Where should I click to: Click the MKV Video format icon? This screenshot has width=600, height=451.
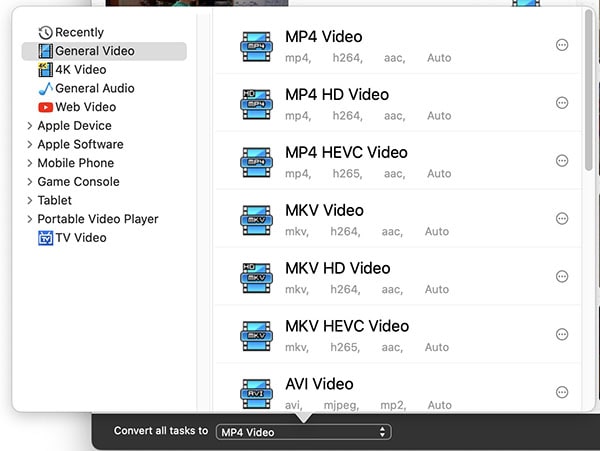click(256, 220)
